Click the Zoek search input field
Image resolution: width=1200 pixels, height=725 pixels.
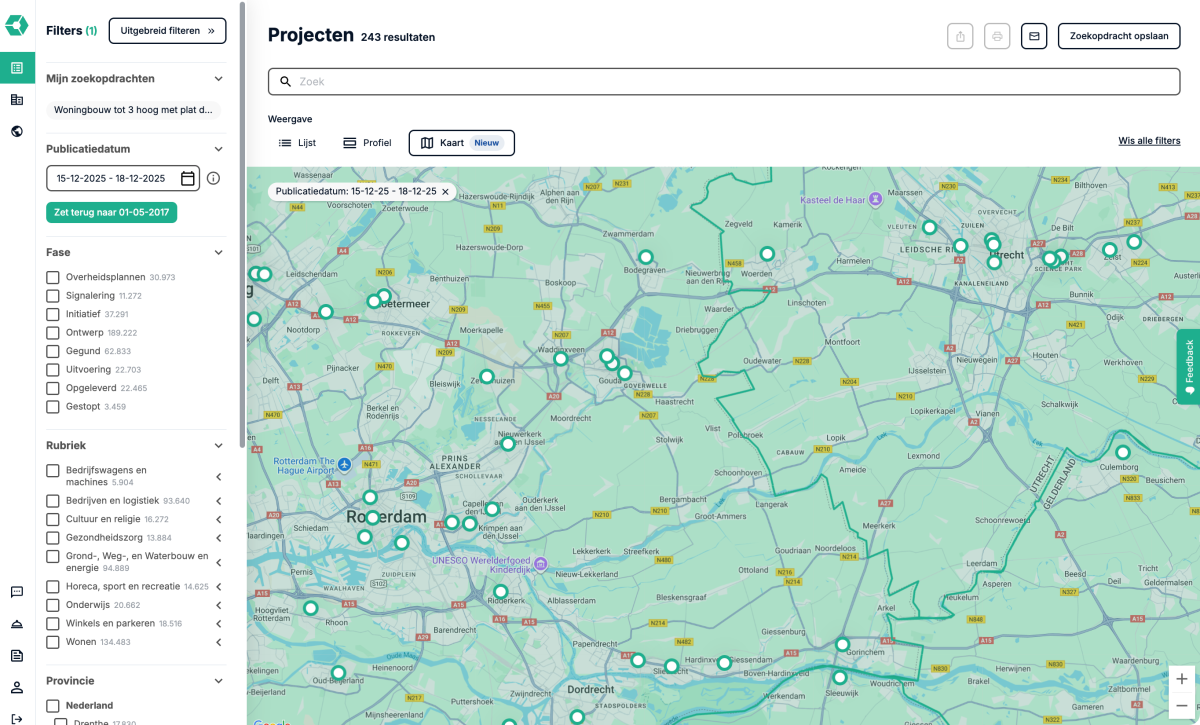click(724, 82)
